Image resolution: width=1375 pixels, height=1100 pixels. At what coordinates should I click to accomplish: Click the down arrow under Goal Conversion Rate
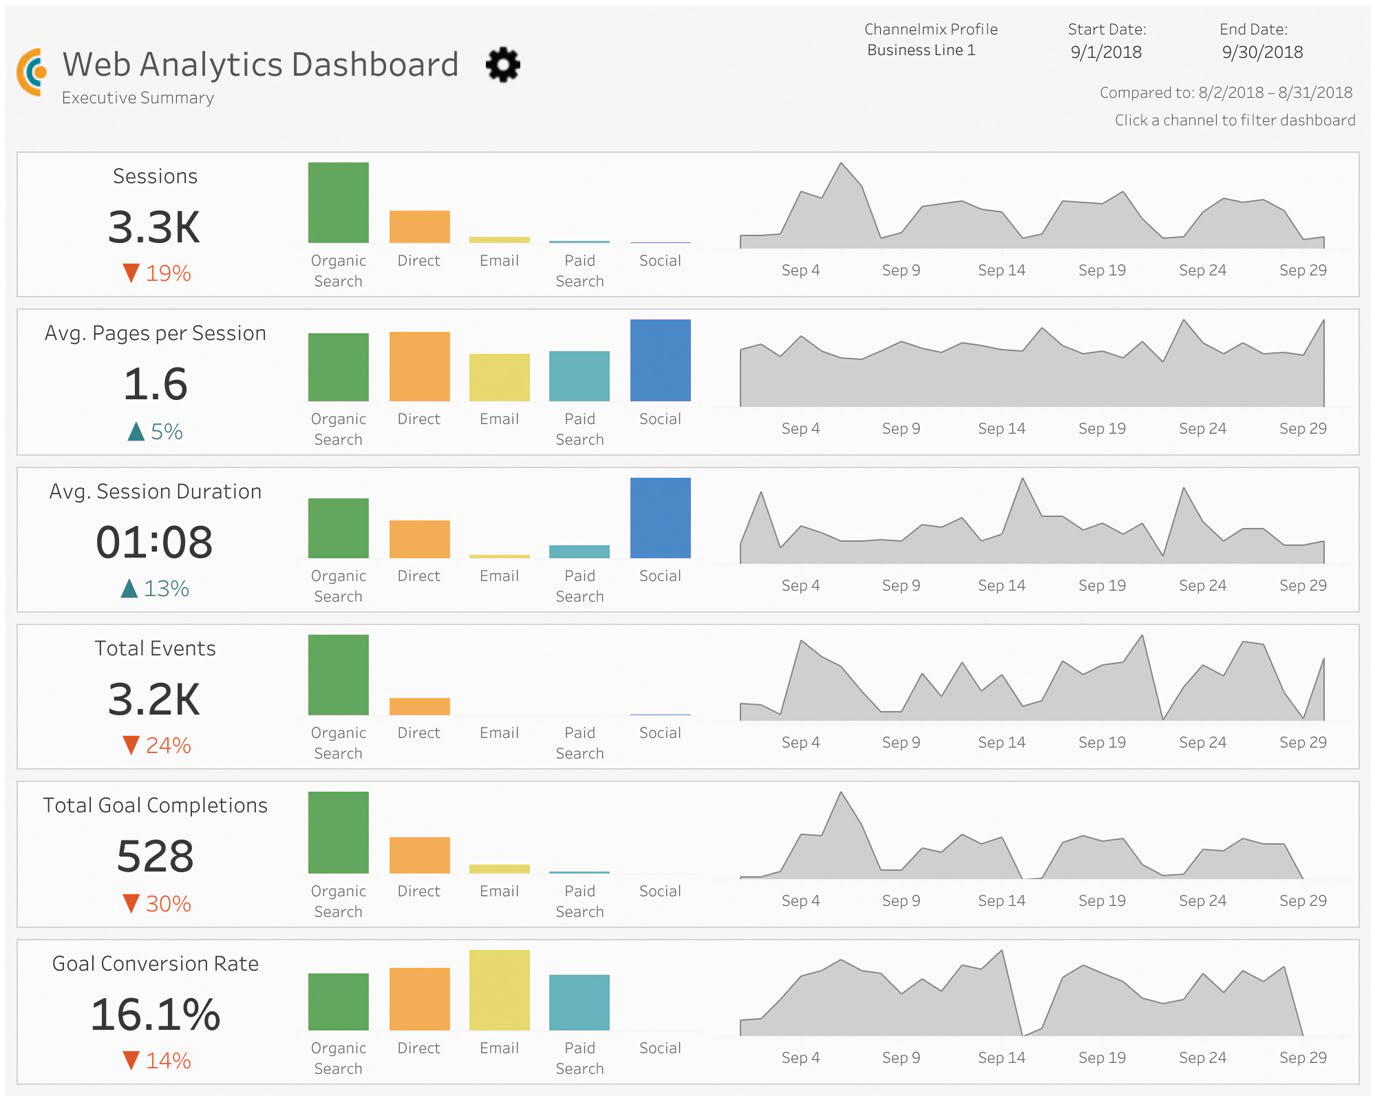click(x=131, y=1061)
